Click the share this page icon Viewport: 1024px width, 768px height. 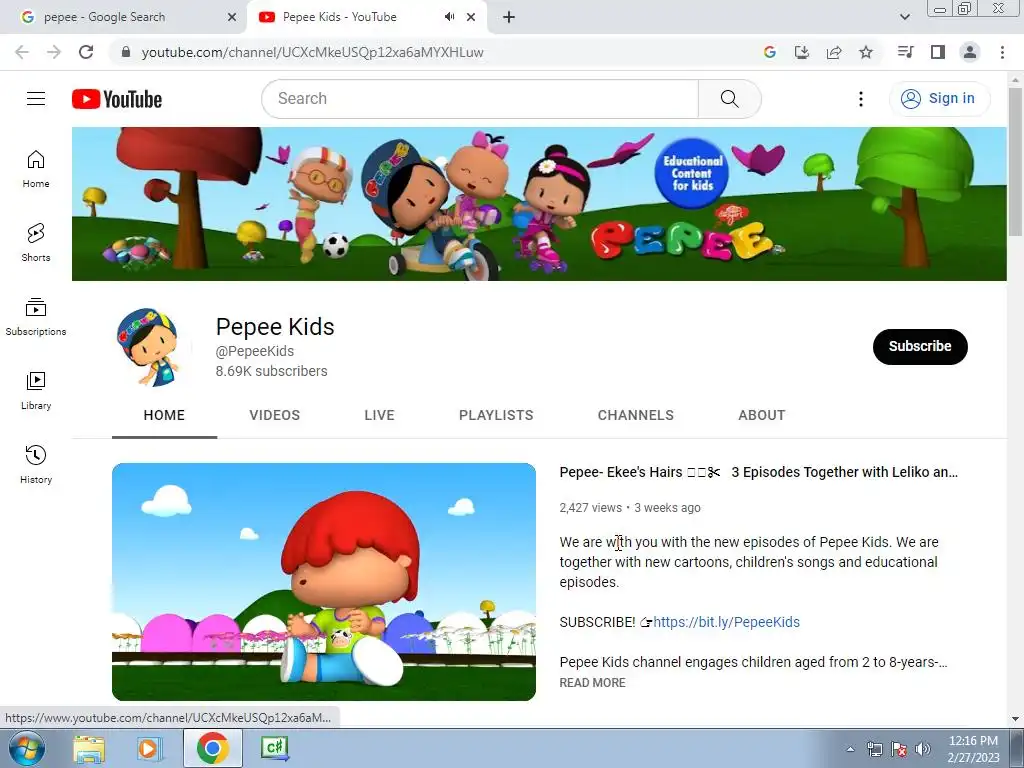834,52
